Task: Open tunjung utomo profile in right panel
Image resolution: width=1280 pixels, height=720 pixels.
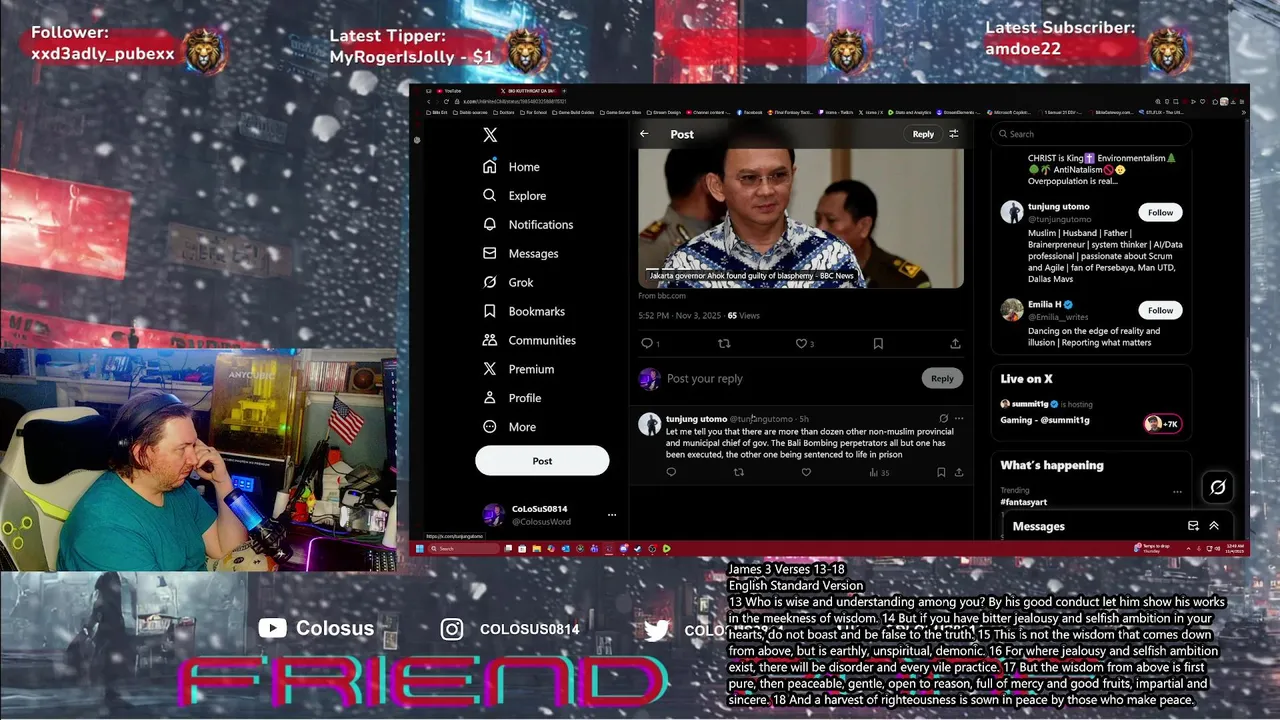Action: coord(1059,207)
